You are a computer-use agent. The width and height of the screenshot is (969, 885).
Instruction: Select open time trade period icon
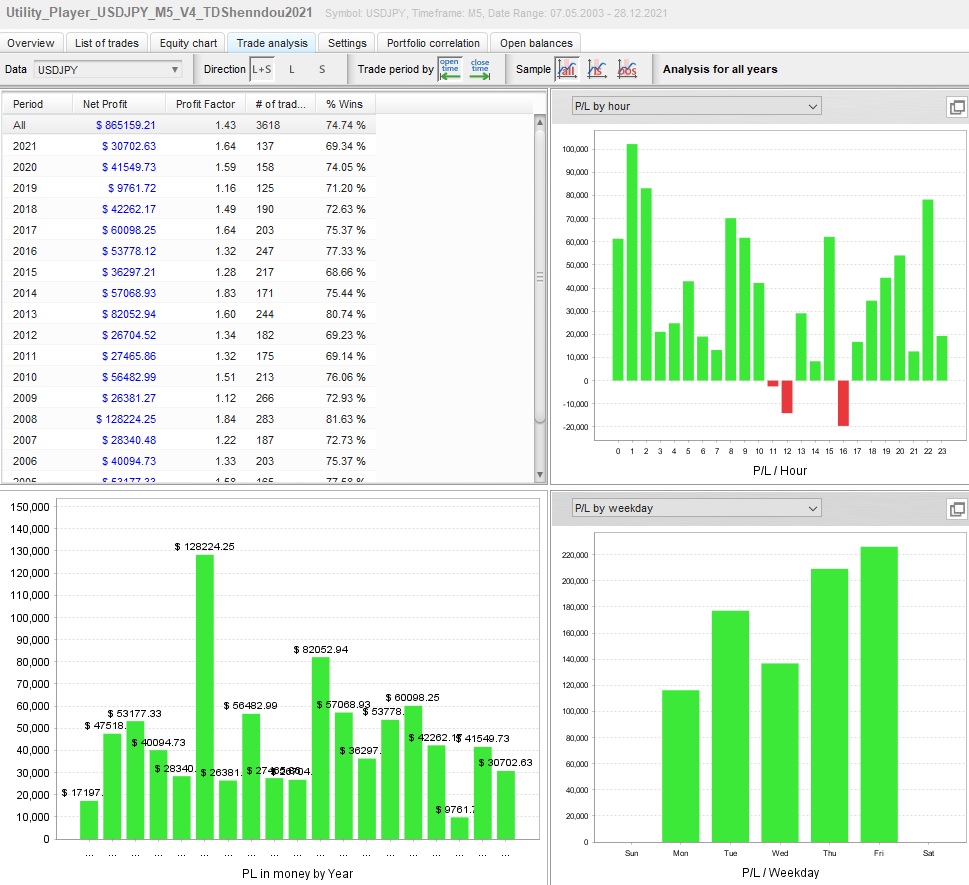(x=450, y=69)
